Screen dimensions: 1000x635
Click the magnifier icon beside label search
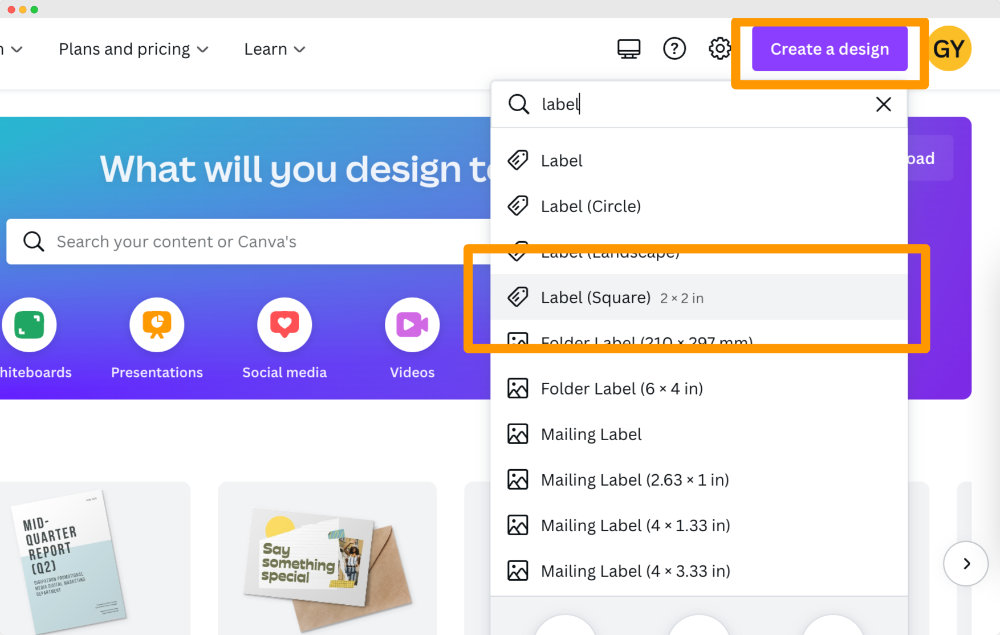pos(518,104)
